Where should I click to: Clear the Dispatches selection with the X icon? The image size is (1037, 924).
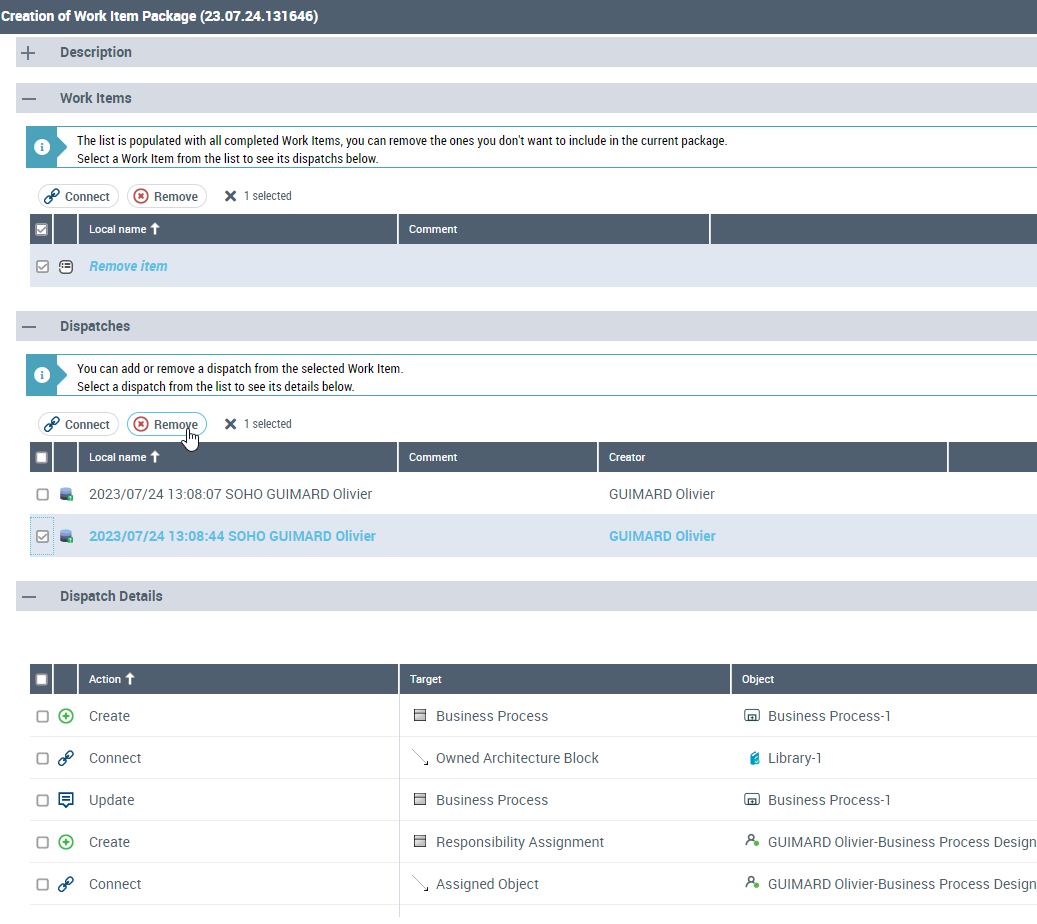(x=230, y=424)
